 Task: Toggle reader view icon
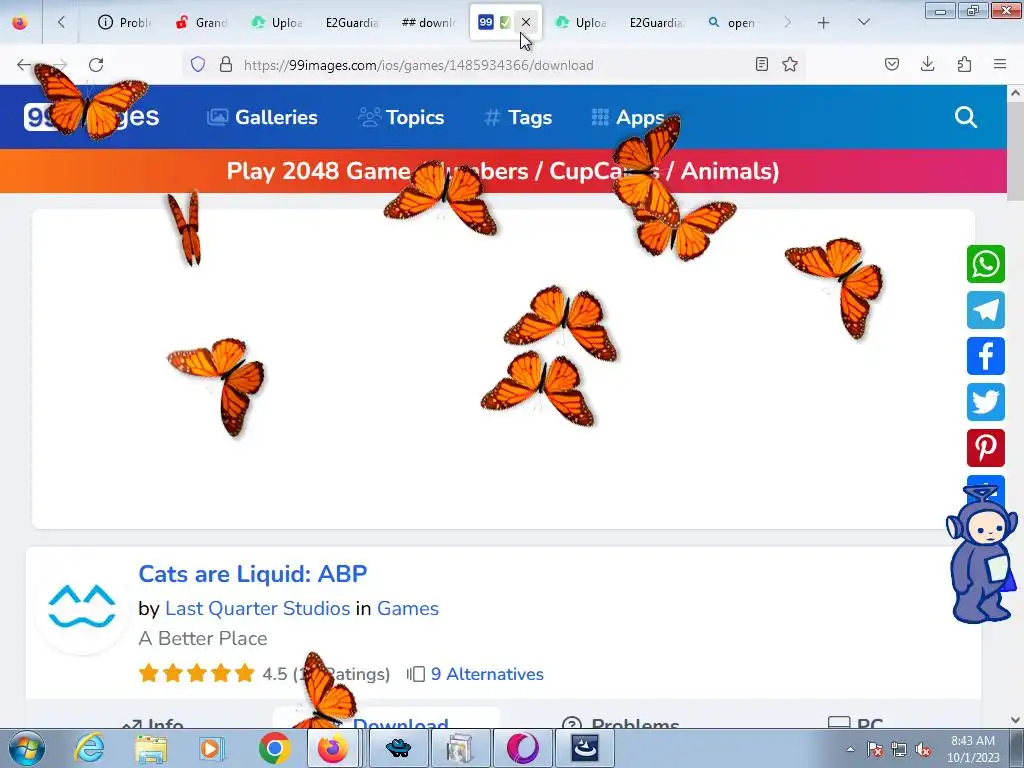pos(761,64)
